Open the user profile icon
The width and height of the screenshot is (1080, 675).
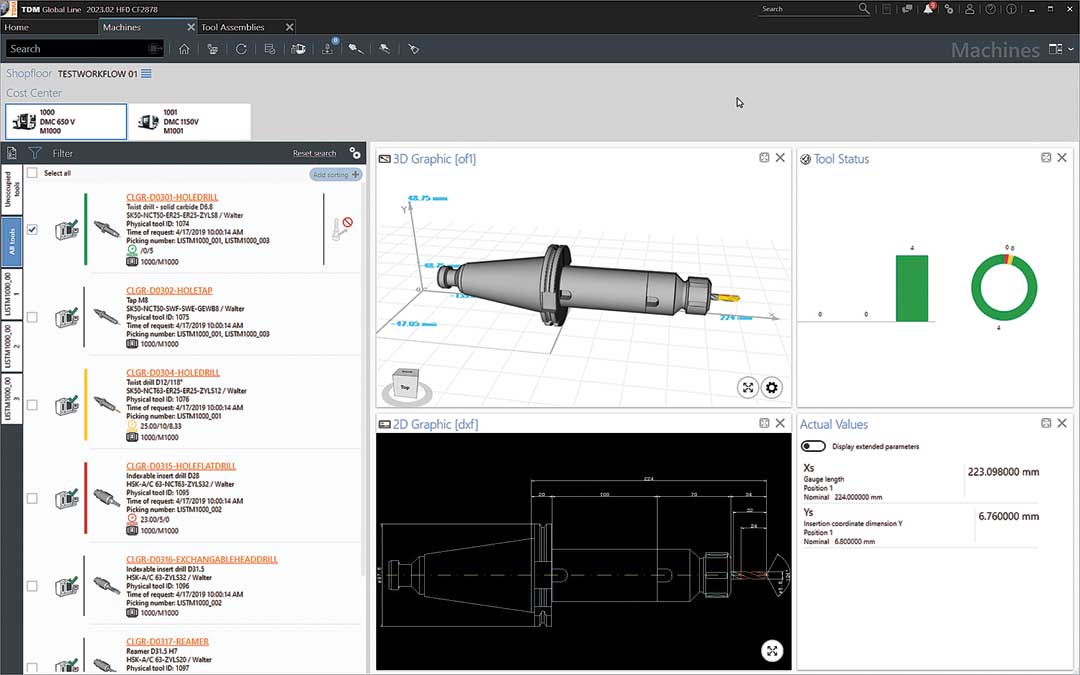pyautogui.click(x=970, y=9)
